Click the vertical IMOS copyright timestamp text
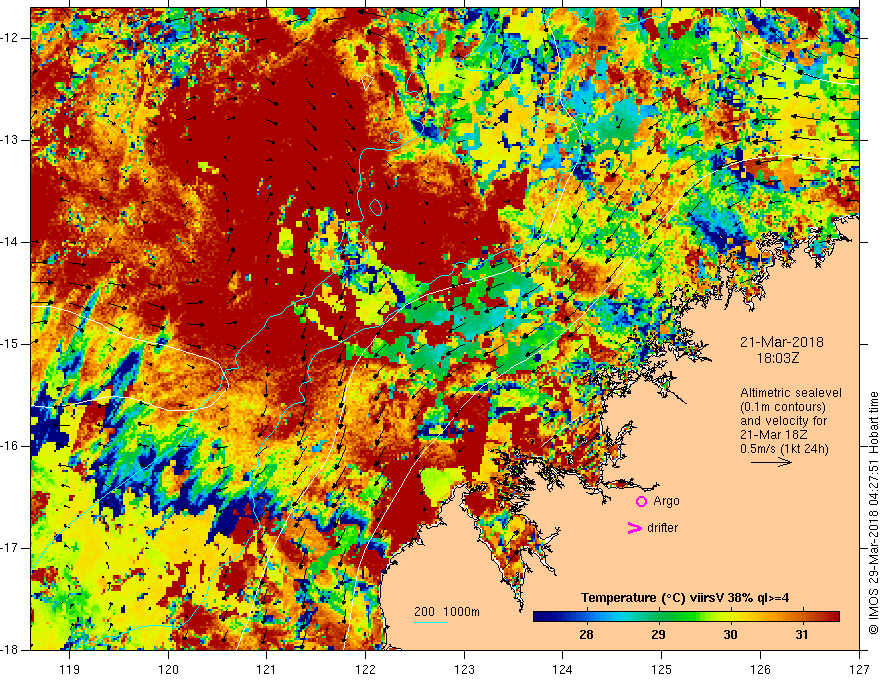This screenshot has width=880, height=680. 873,513
